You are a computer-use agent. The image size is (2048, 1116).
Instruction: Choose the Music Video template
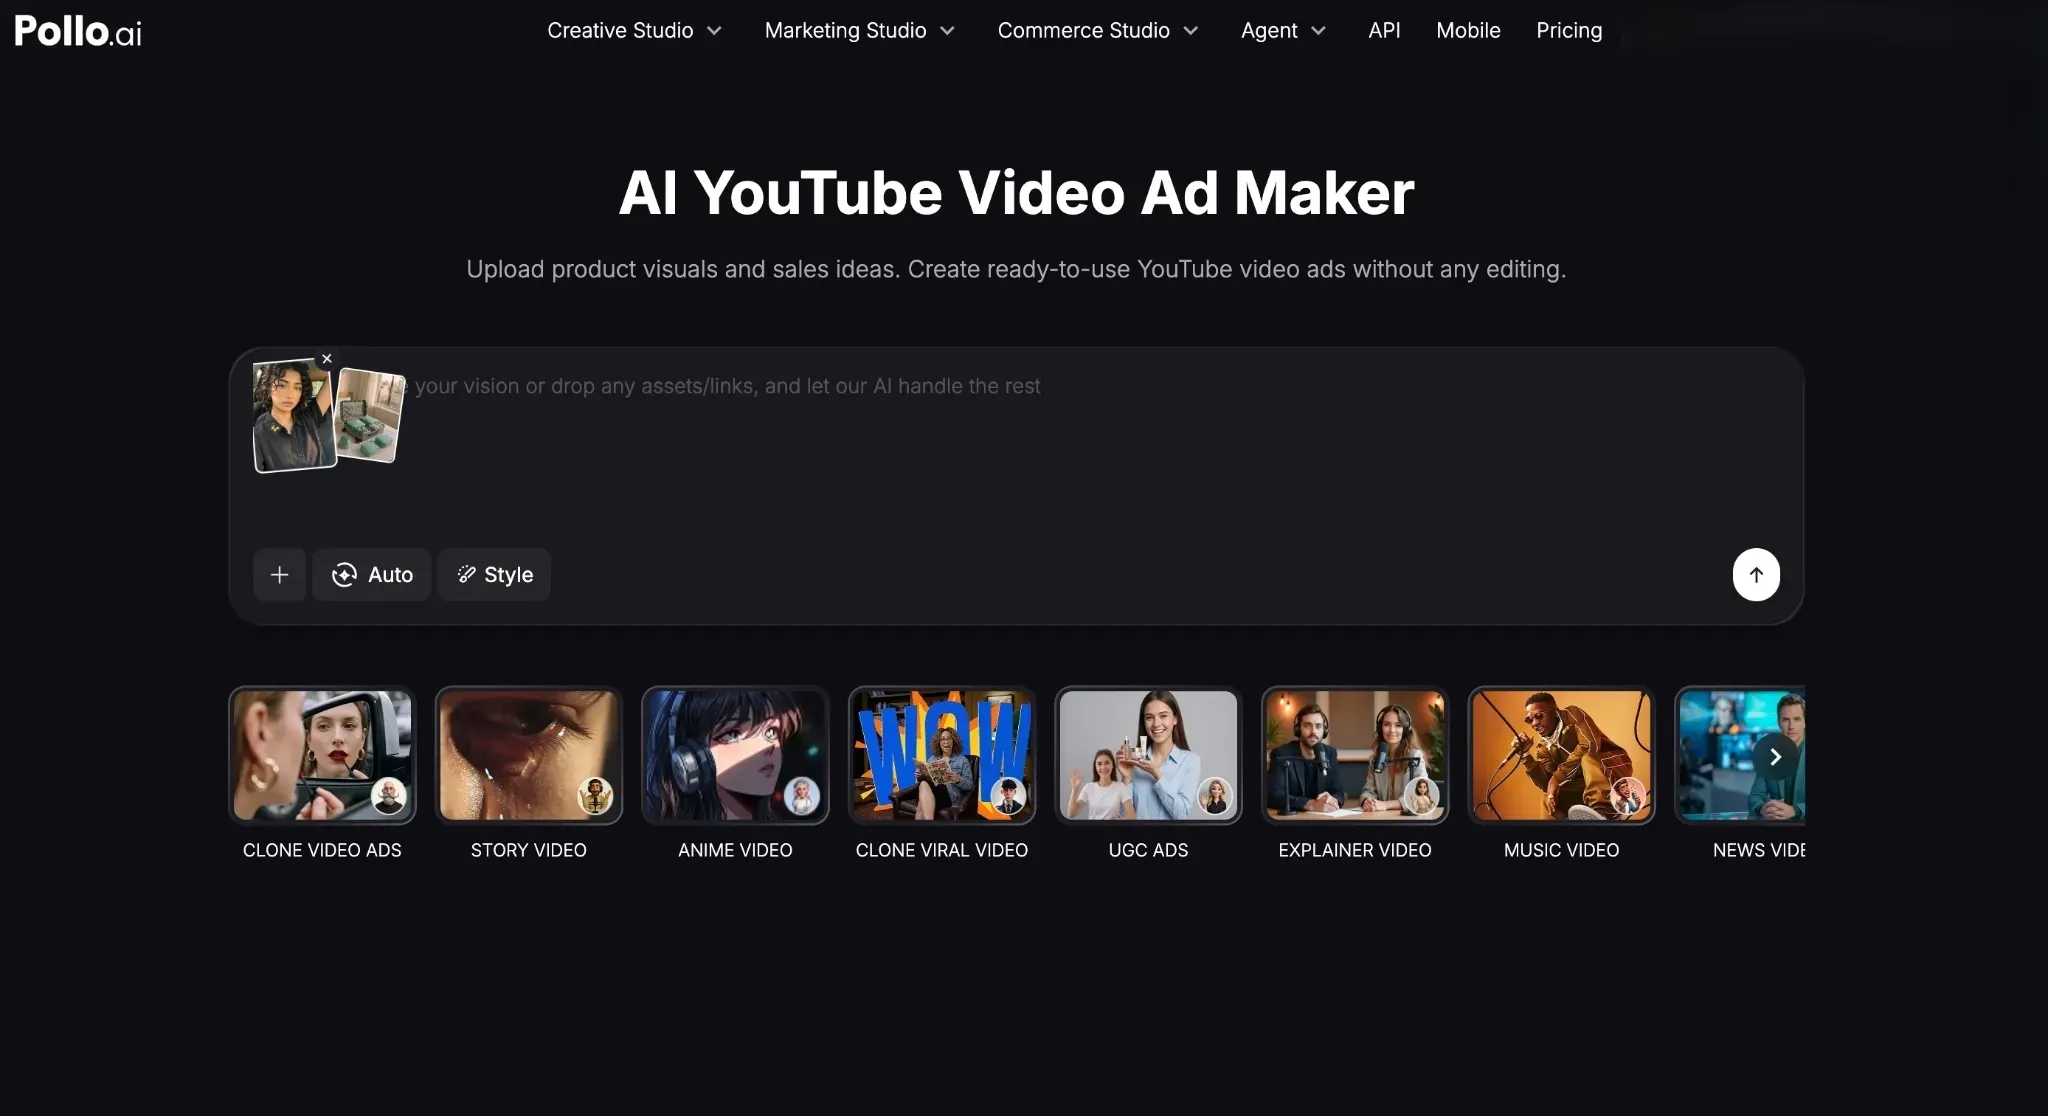(1561, 756)
